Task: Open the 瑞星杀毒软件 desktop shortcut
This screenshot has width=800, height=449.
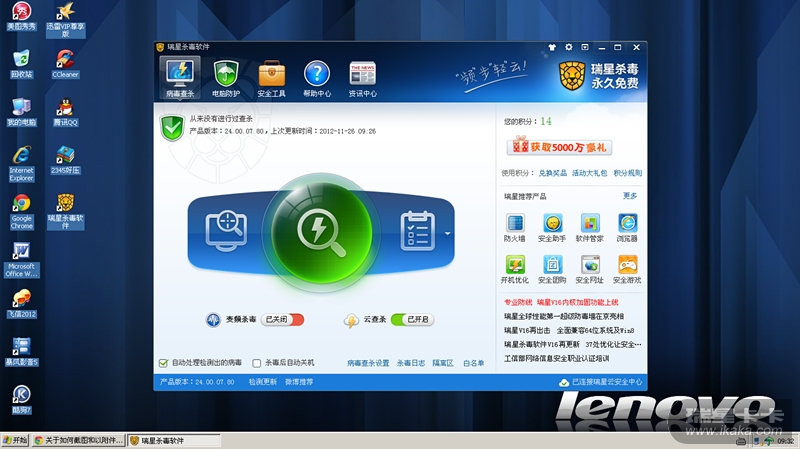Action: 65,212
